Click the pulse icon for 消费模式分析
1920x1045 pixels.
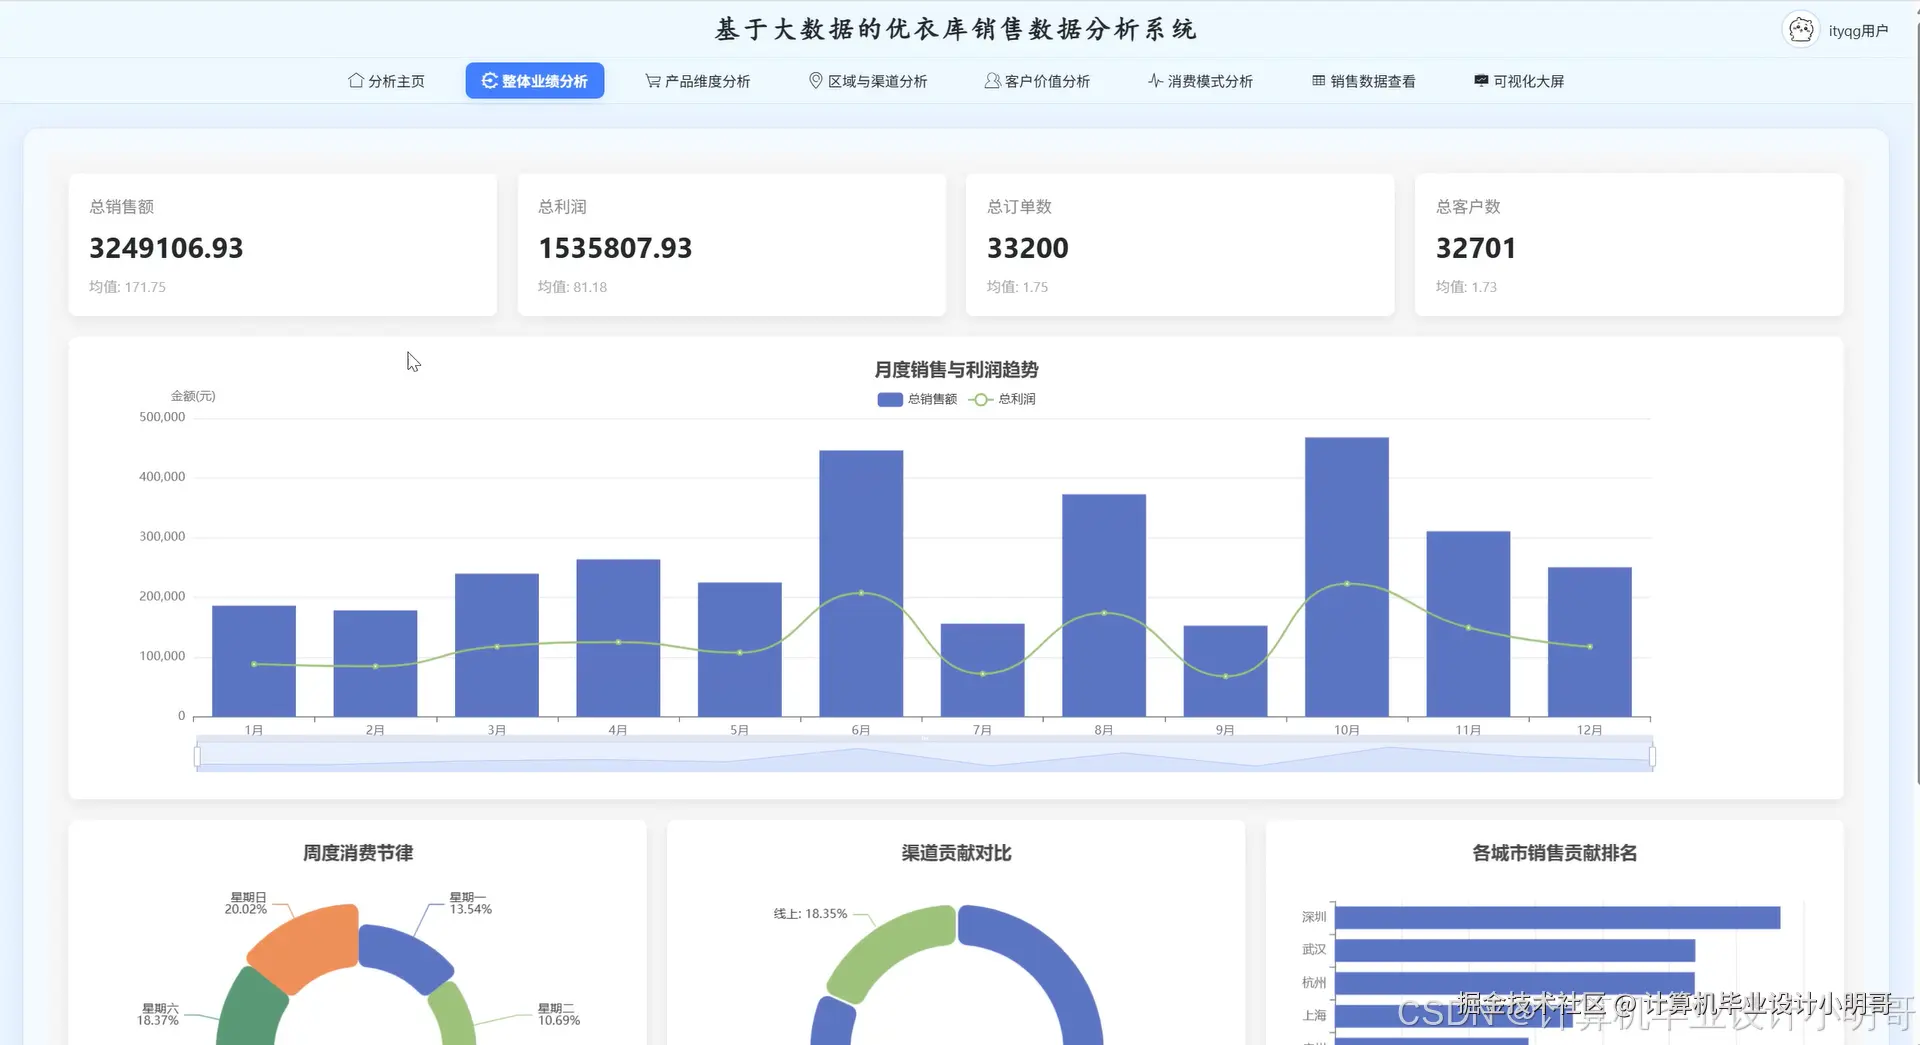click(x=1155, y=81)
